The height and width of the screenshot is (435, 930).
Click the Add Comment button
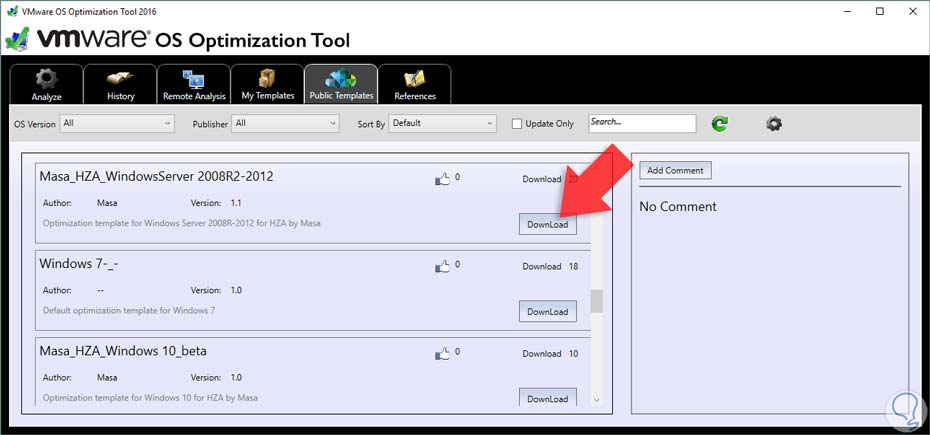click(675, 170)
